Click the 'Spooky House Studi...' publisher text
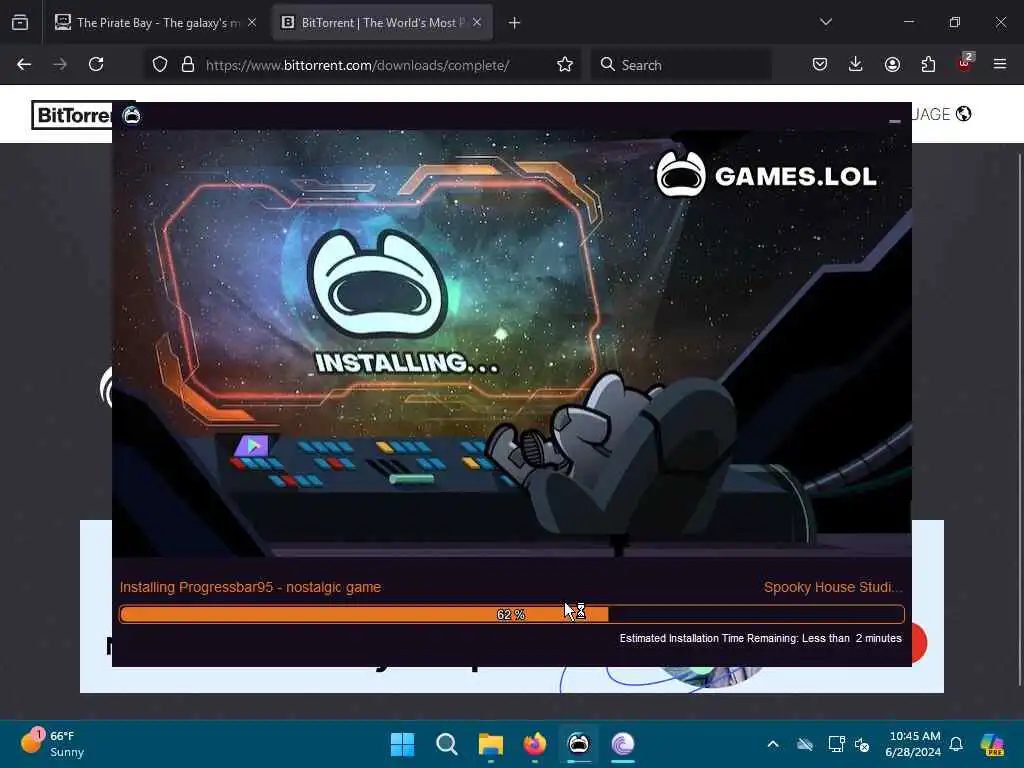This screenshot has height=768, width=1024. coord(833,587)
